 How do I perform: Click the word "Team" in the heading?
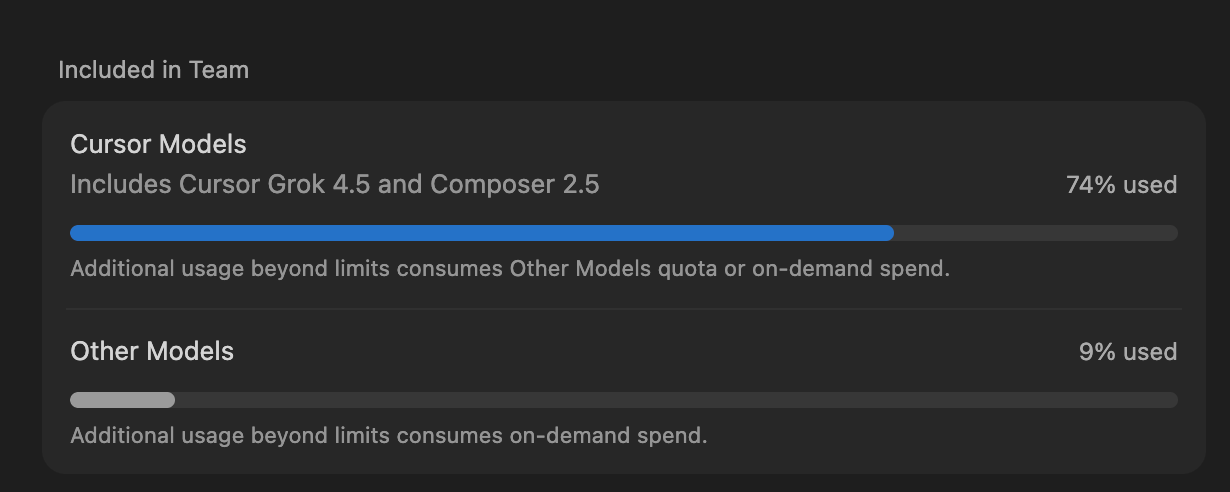tap(221, 70)
